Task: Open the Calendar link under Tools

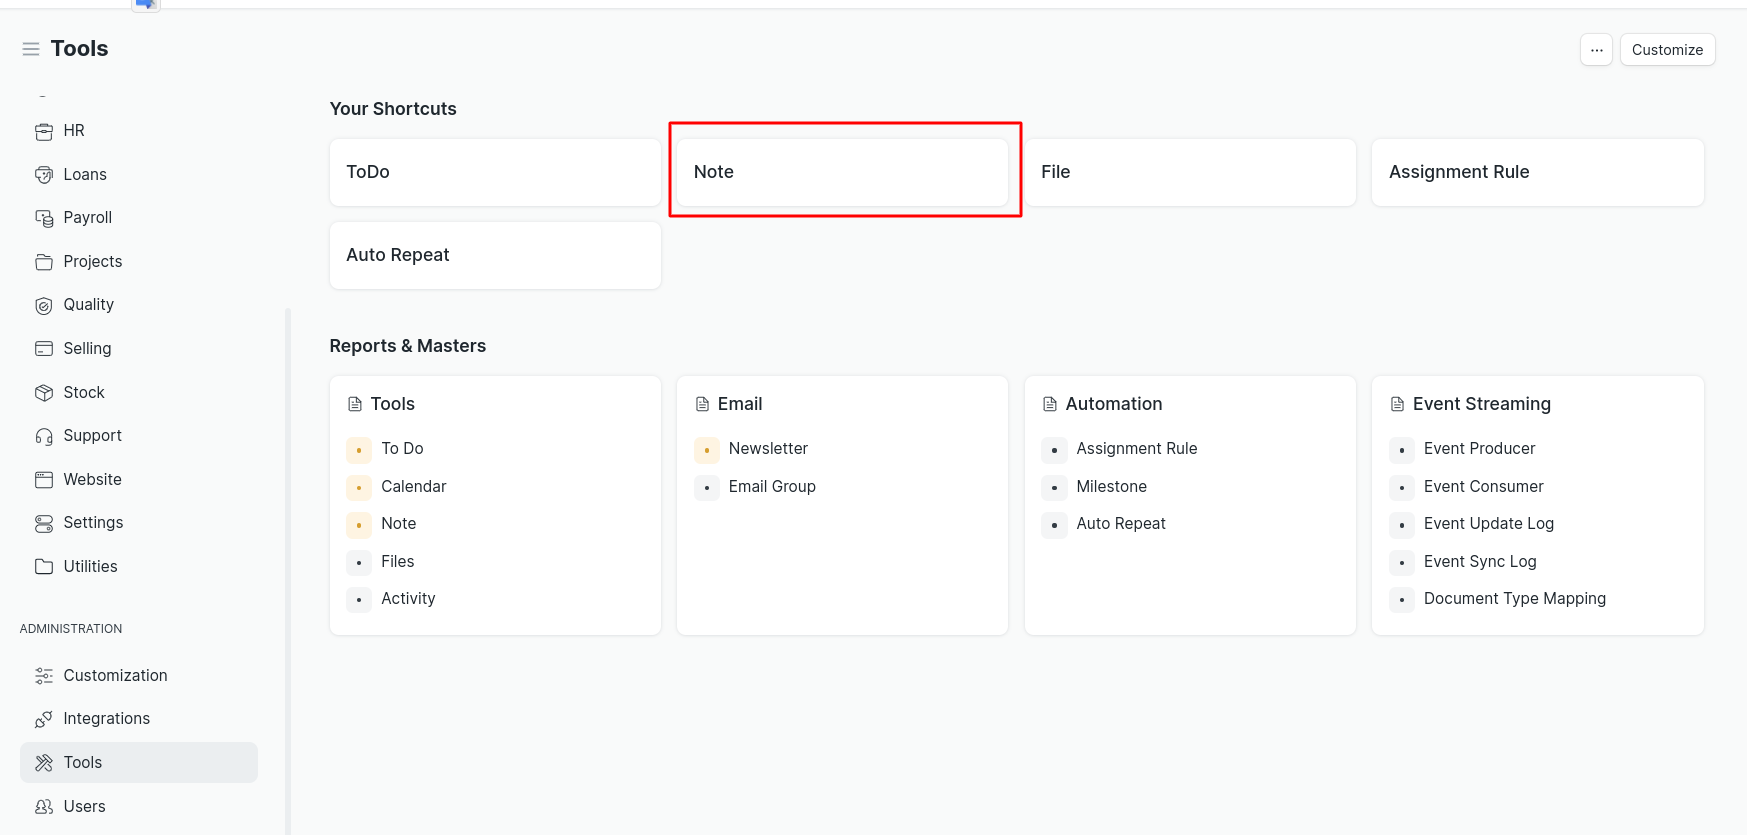Action: click(413, 486)
